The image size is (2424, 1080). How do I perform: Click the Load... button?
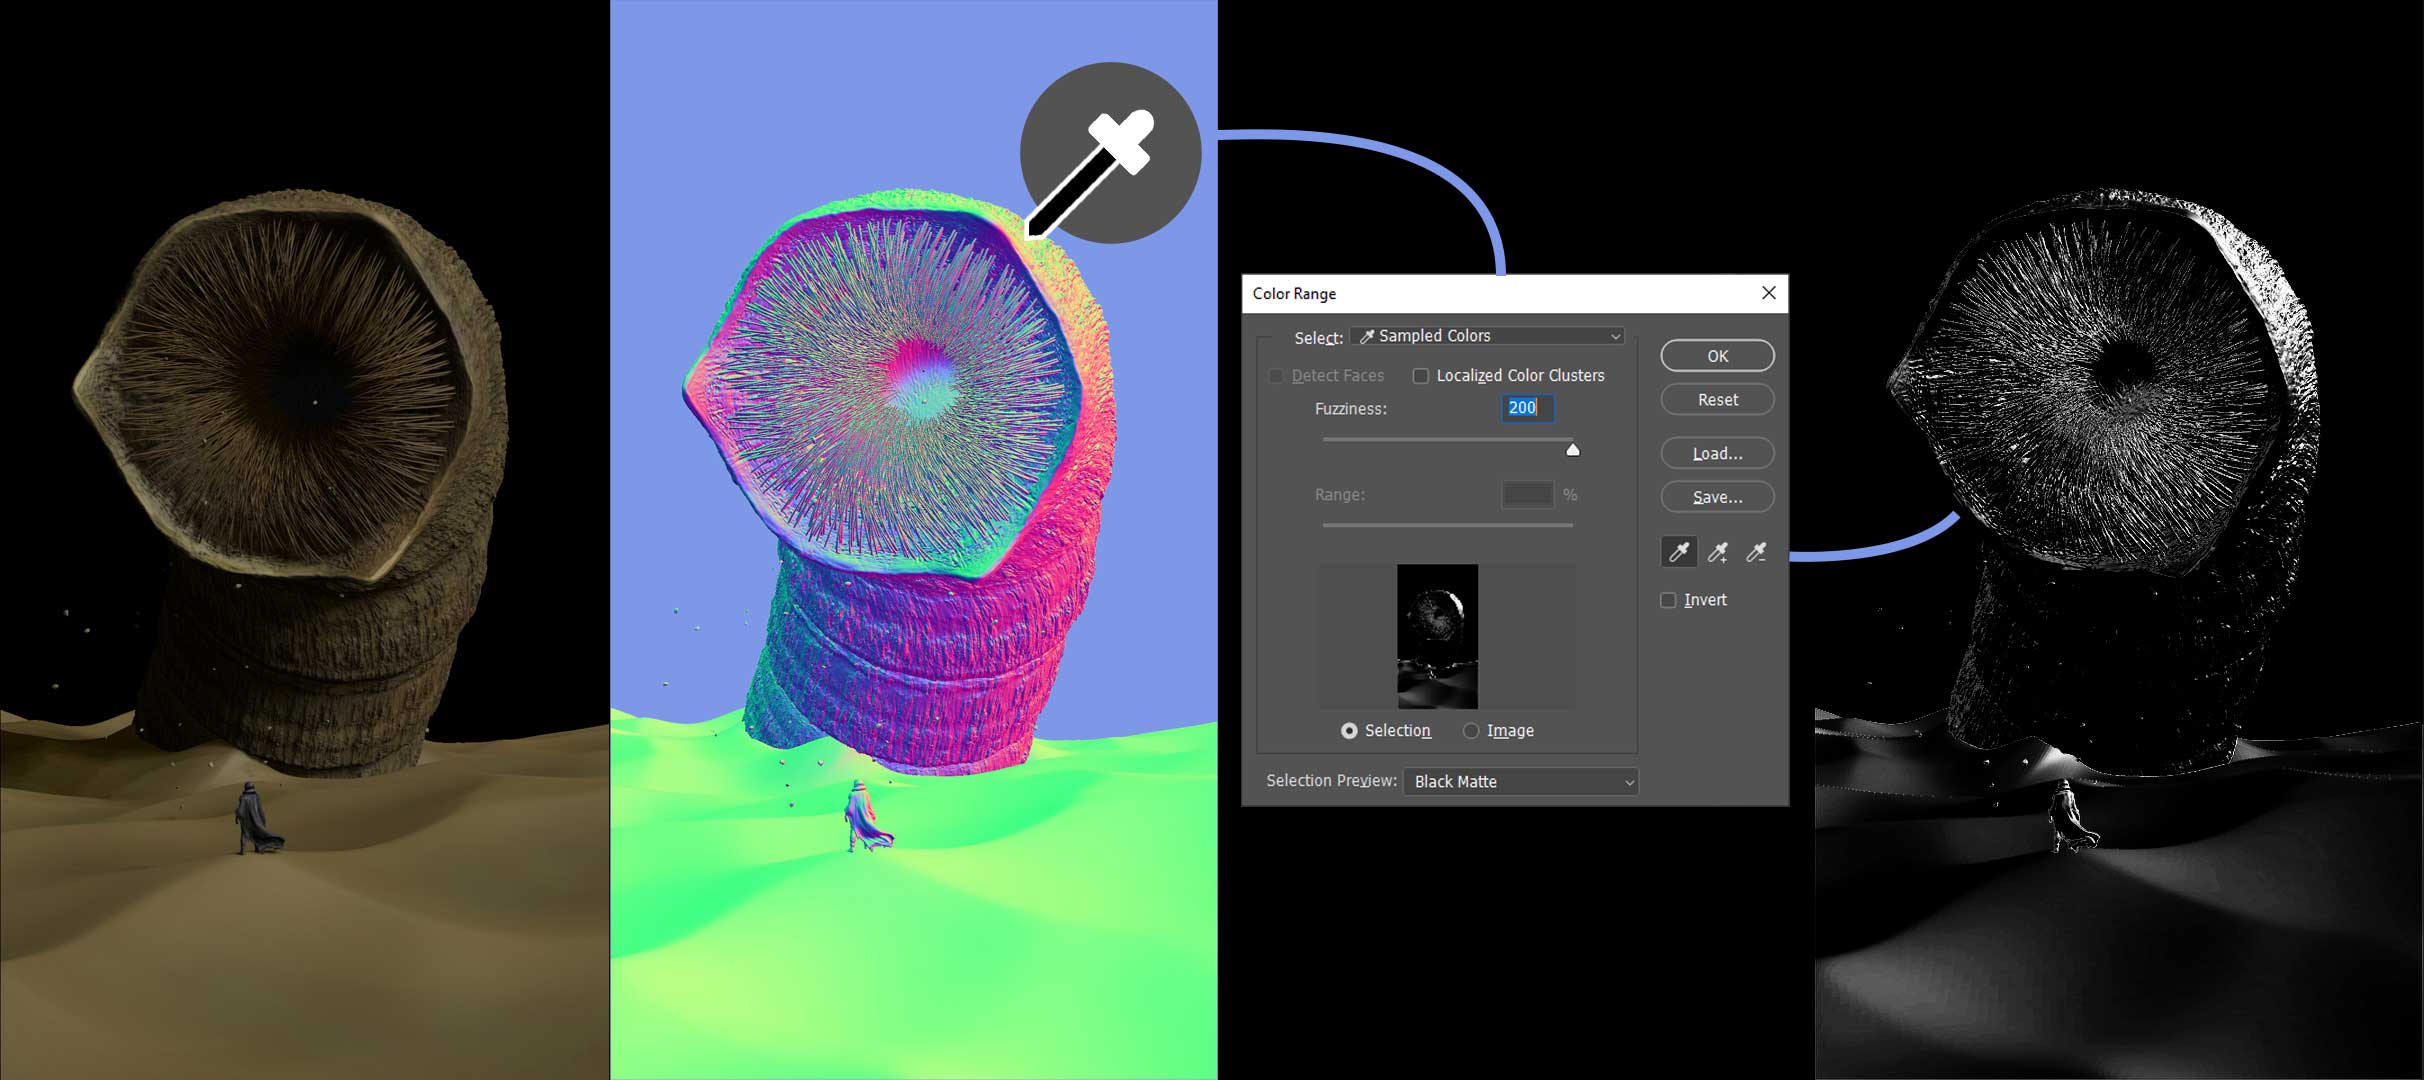(1717, 453)
